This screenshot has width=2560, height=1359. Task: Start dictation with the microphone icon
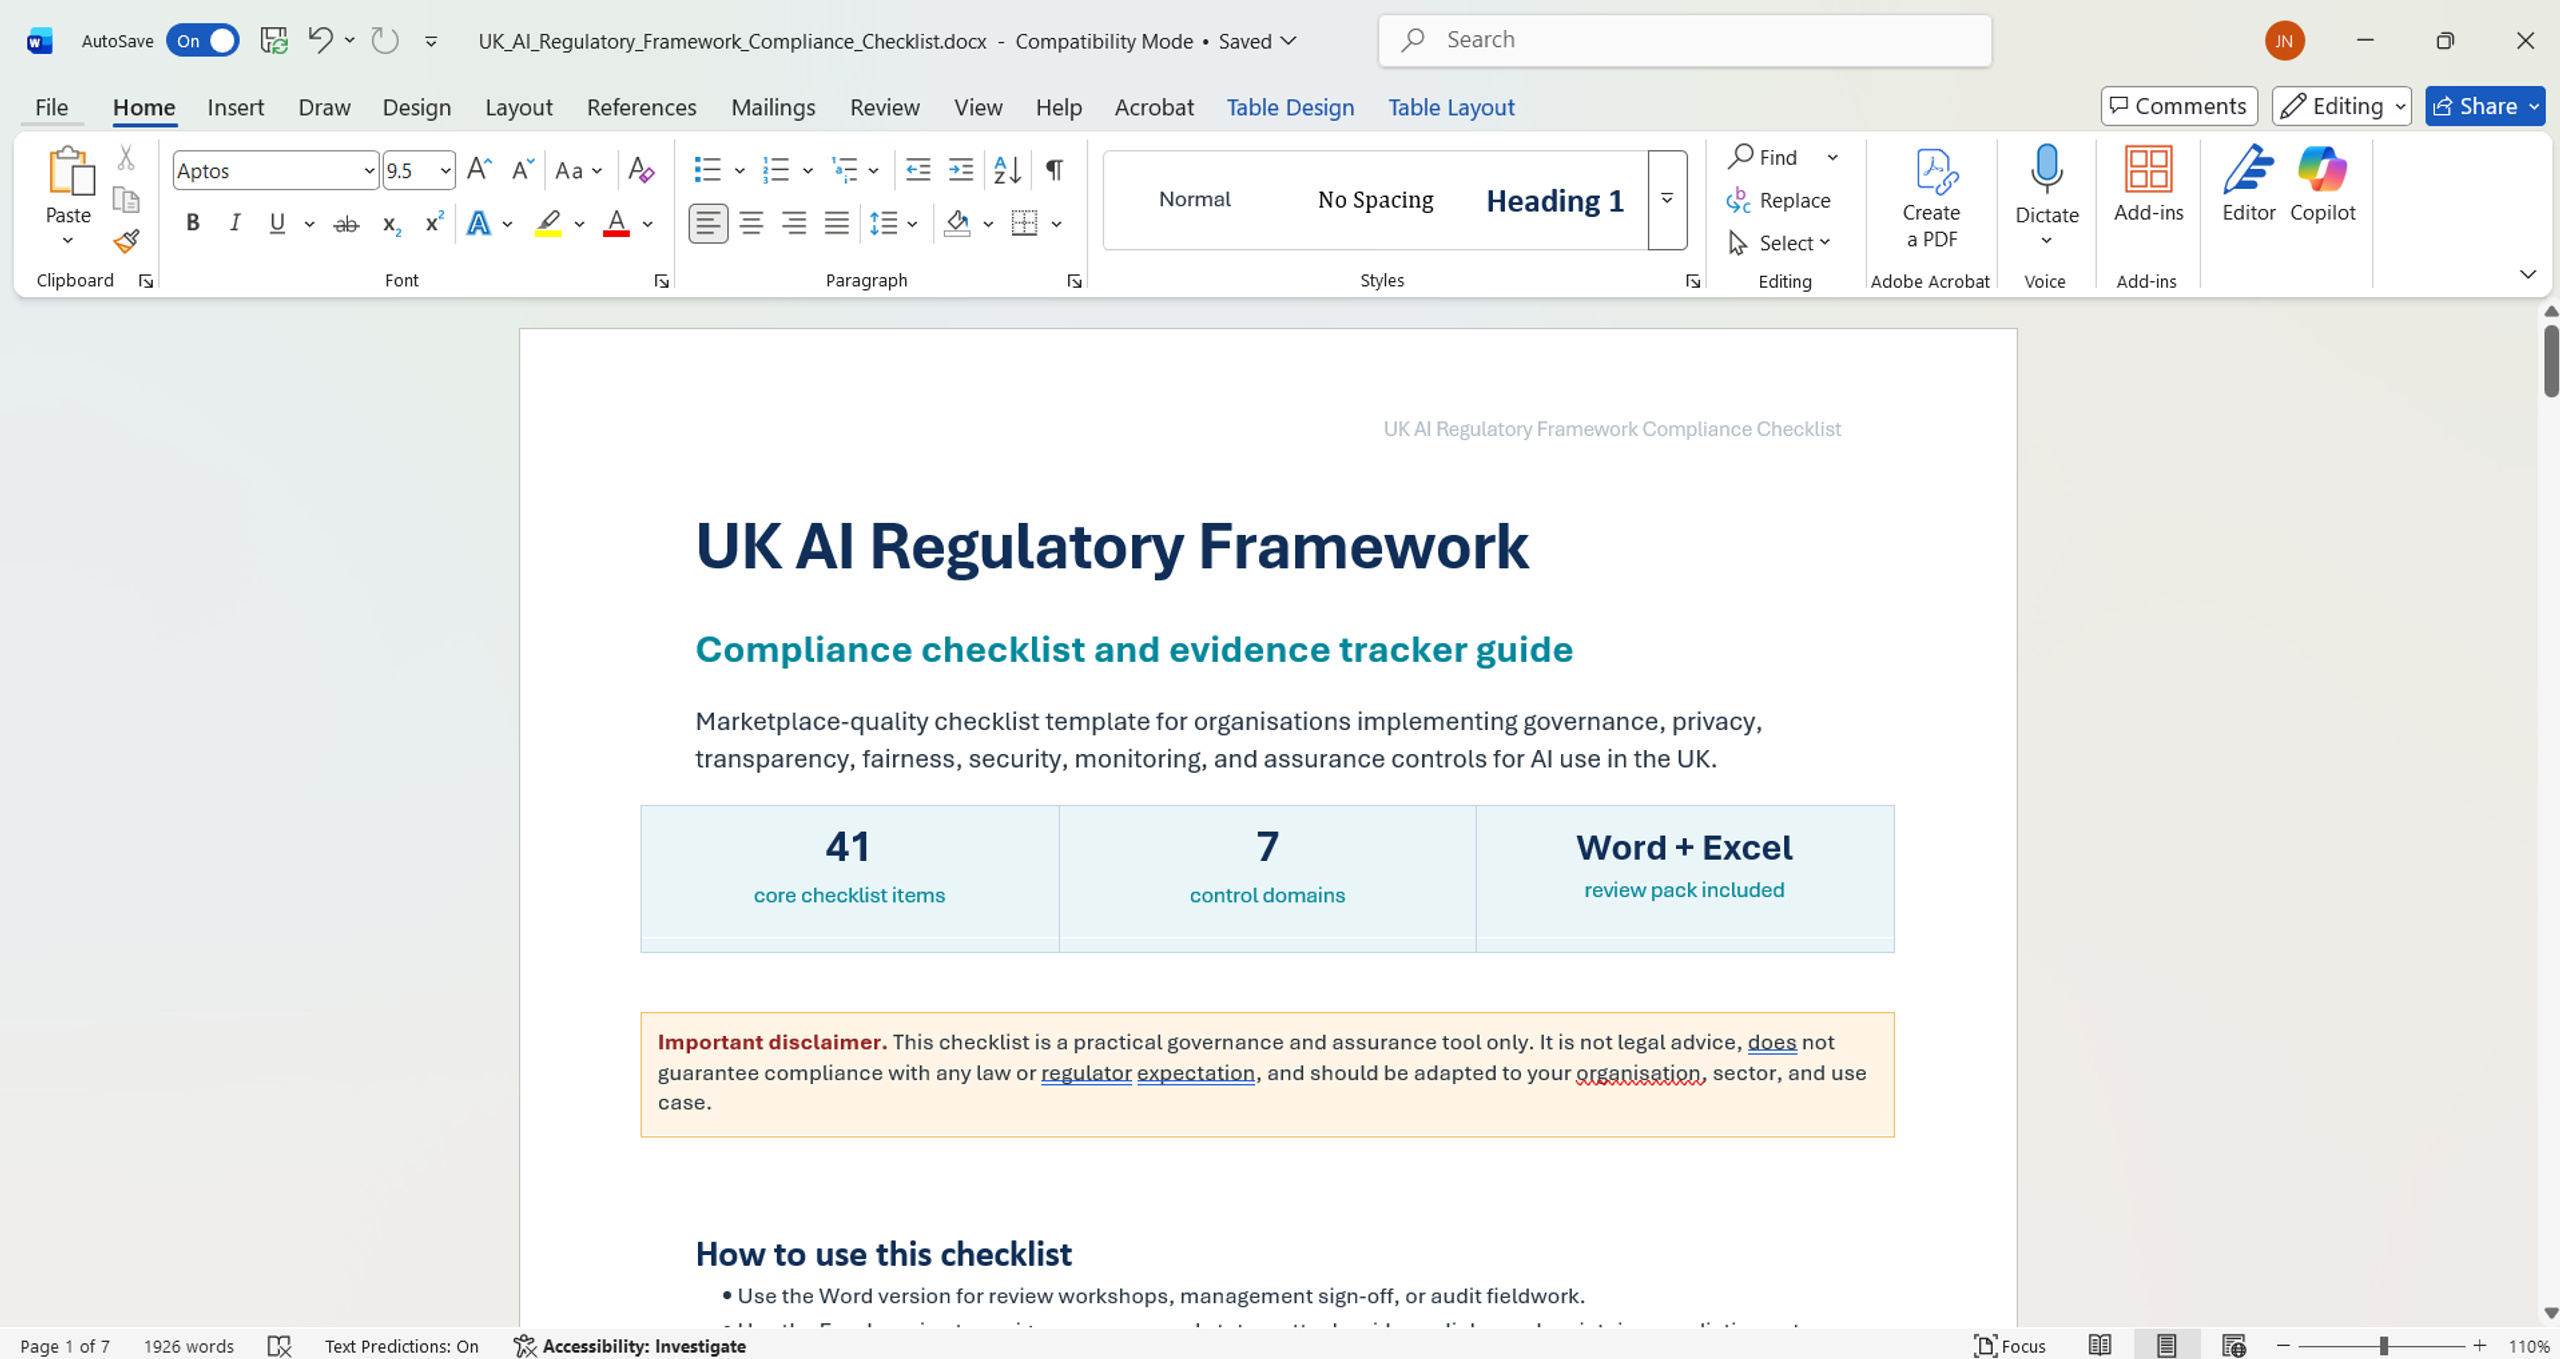pos(2046,170)
